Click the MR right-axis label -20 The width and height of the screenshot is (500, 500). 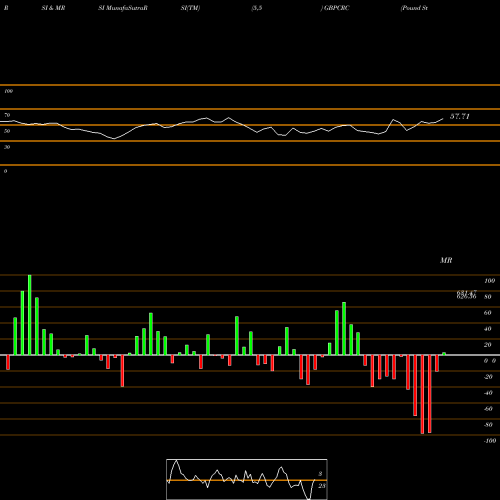coord(488,377)
